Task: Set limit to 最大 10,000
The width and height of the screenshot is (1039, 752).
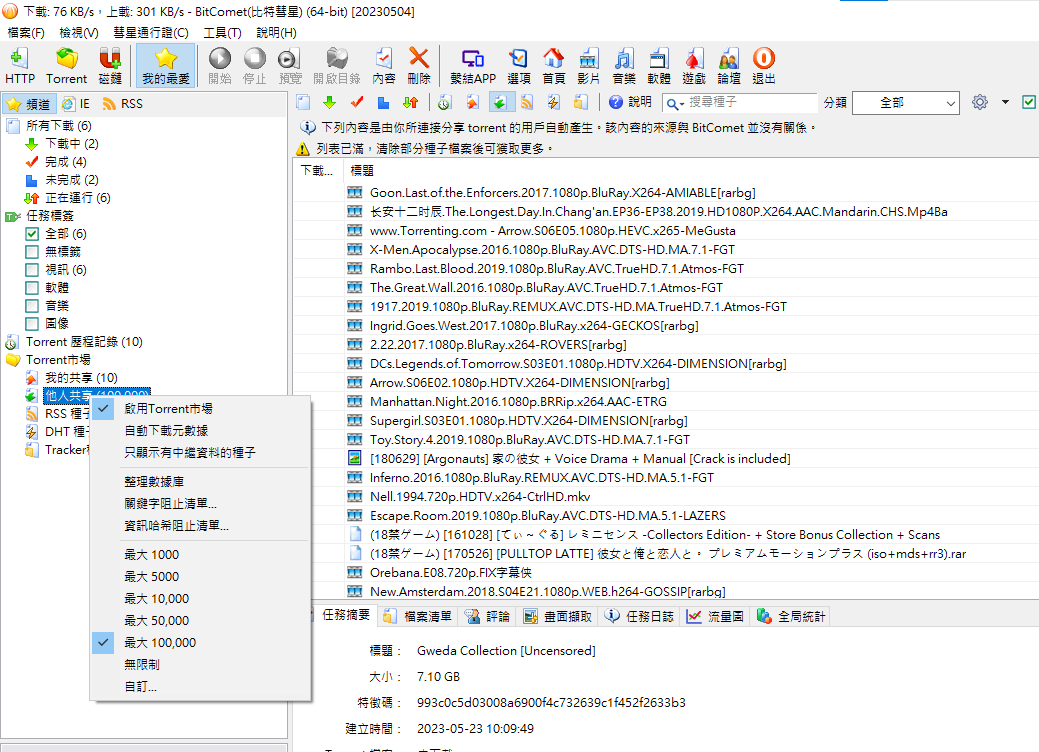Action: (200, 598)
